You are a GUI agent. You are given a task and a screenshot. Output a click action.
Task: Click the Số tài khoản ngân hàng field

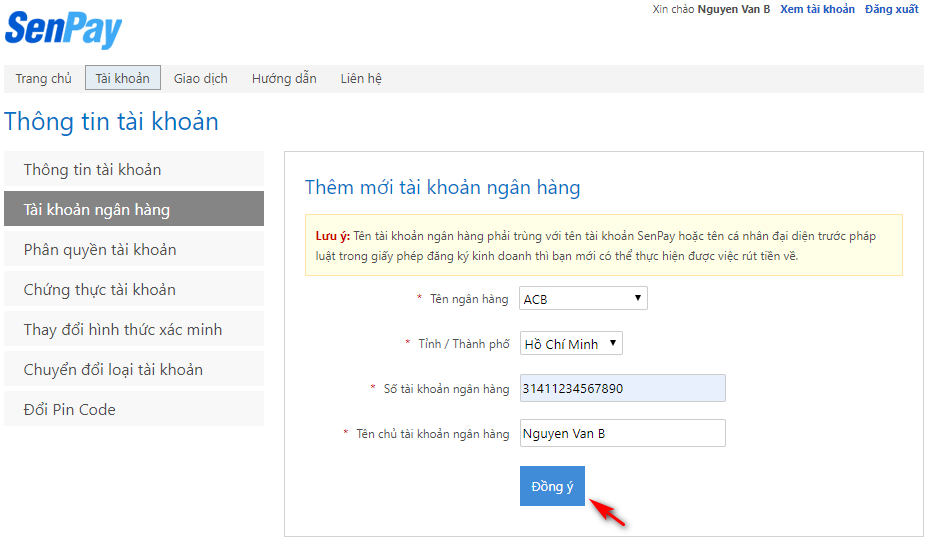click(622, 389)
